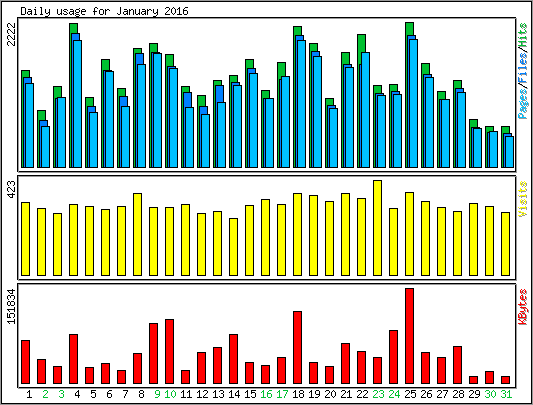Select the hits bar group for day 31
Image resolution: width=533 pixels, height=405 pixels.
pyautogui.click(x=508, y=147)
